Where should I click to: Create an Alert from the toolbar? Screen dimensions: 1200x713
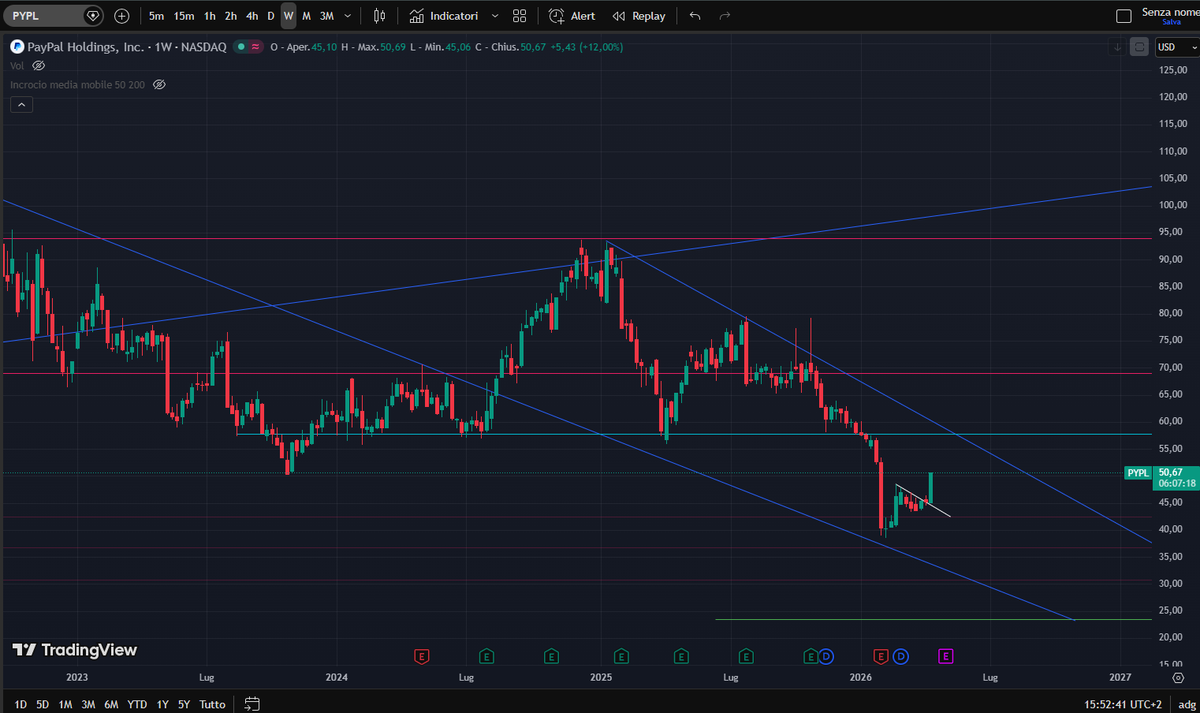(572, 16)
